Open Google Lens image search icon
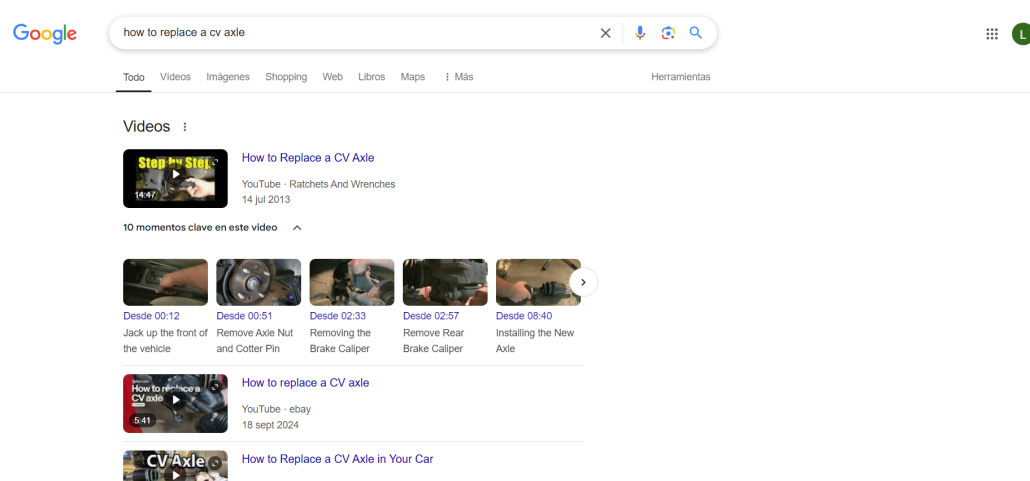Viewport: 1030px width, 481px height. coord(668,33)
